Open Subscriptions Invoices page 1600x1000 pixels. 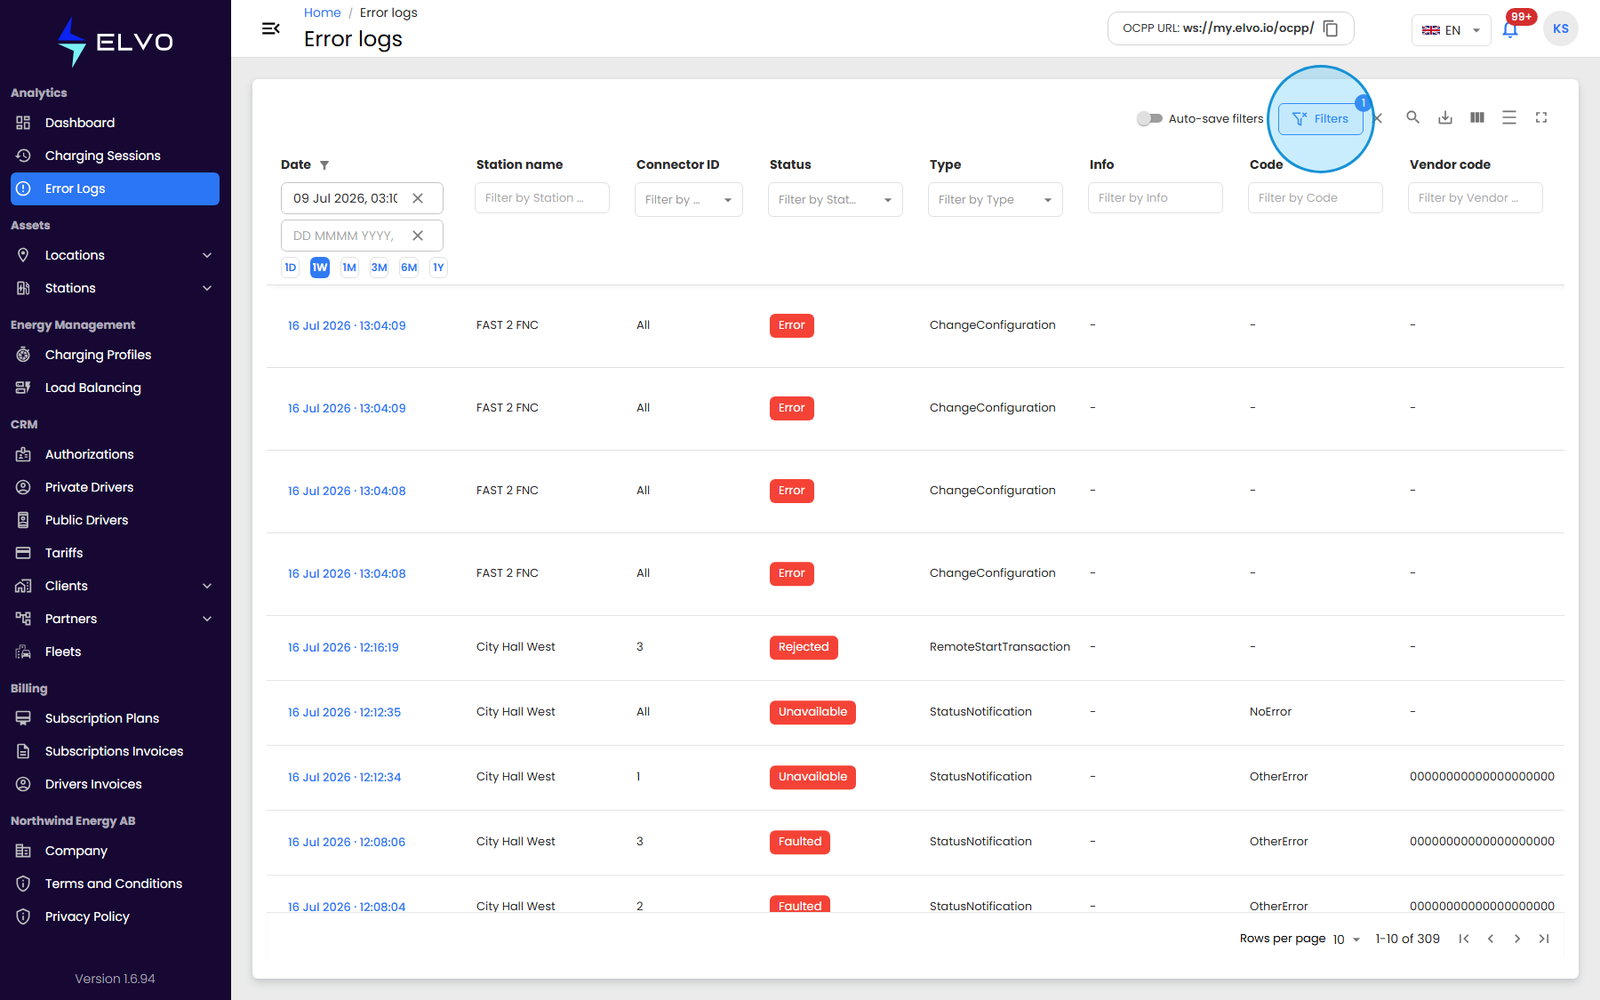115,751
